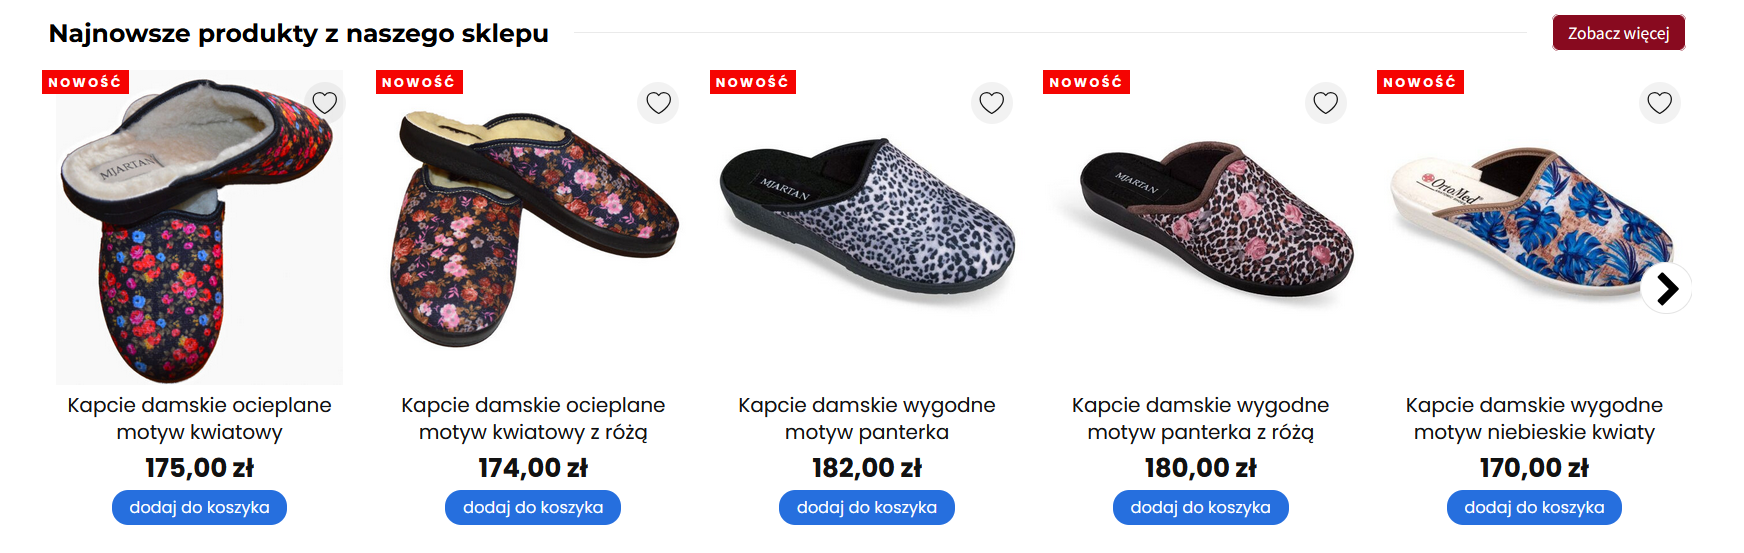Viewport: 1744px width, 553px height.
Task: Click heart on panther rose slippers
Action: tap(1325, 103)
